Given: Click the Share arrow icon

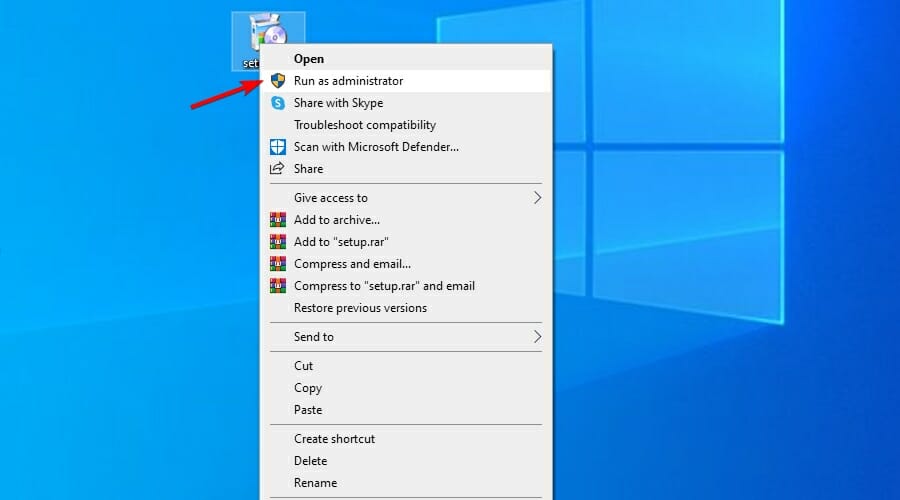Looking at the screenshot, I should click(x=278, y=169).
